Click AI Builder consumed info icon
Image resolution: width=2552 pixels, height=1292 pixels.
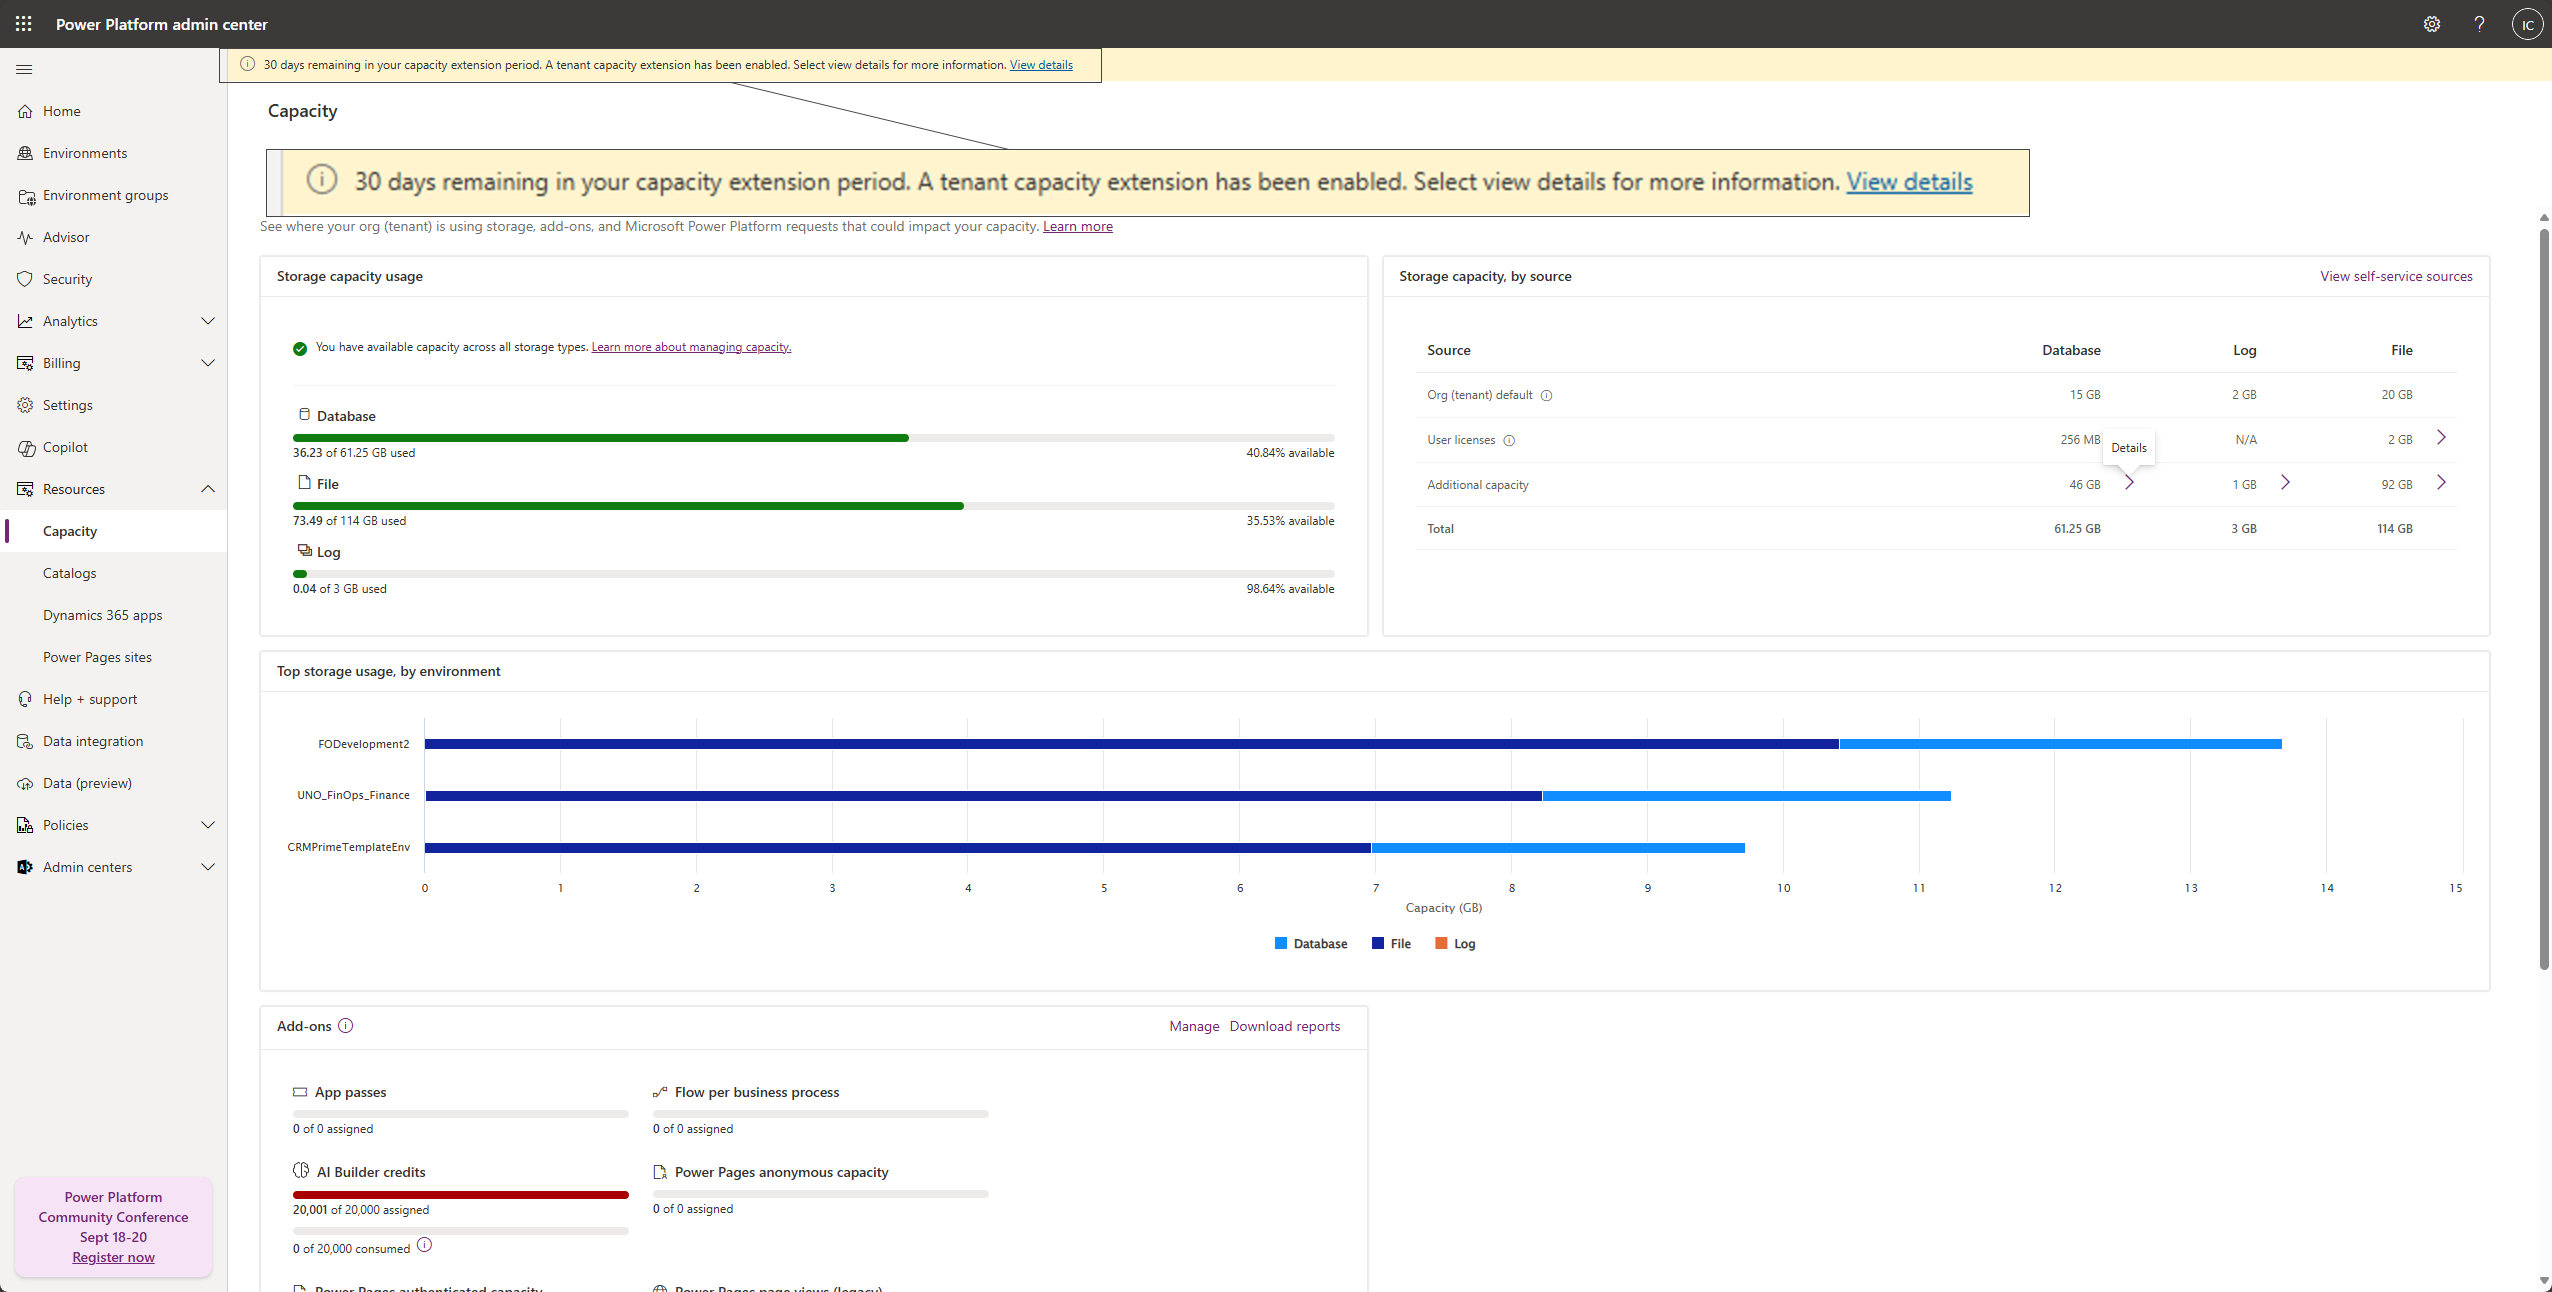424,1245
